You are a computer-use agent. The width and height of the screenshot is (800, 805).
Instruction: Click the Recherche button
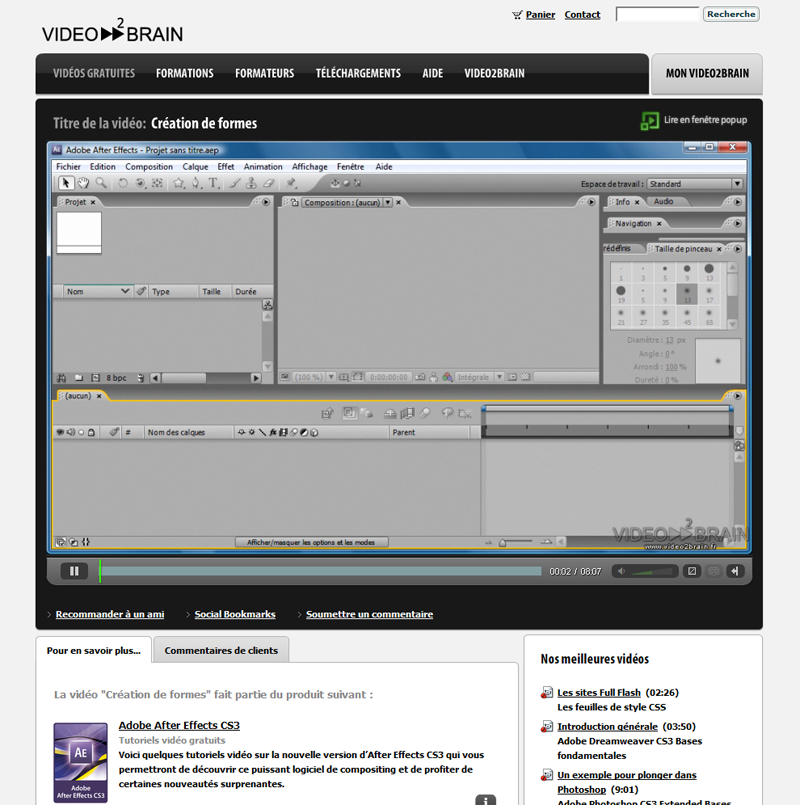[x=731, y=14]
